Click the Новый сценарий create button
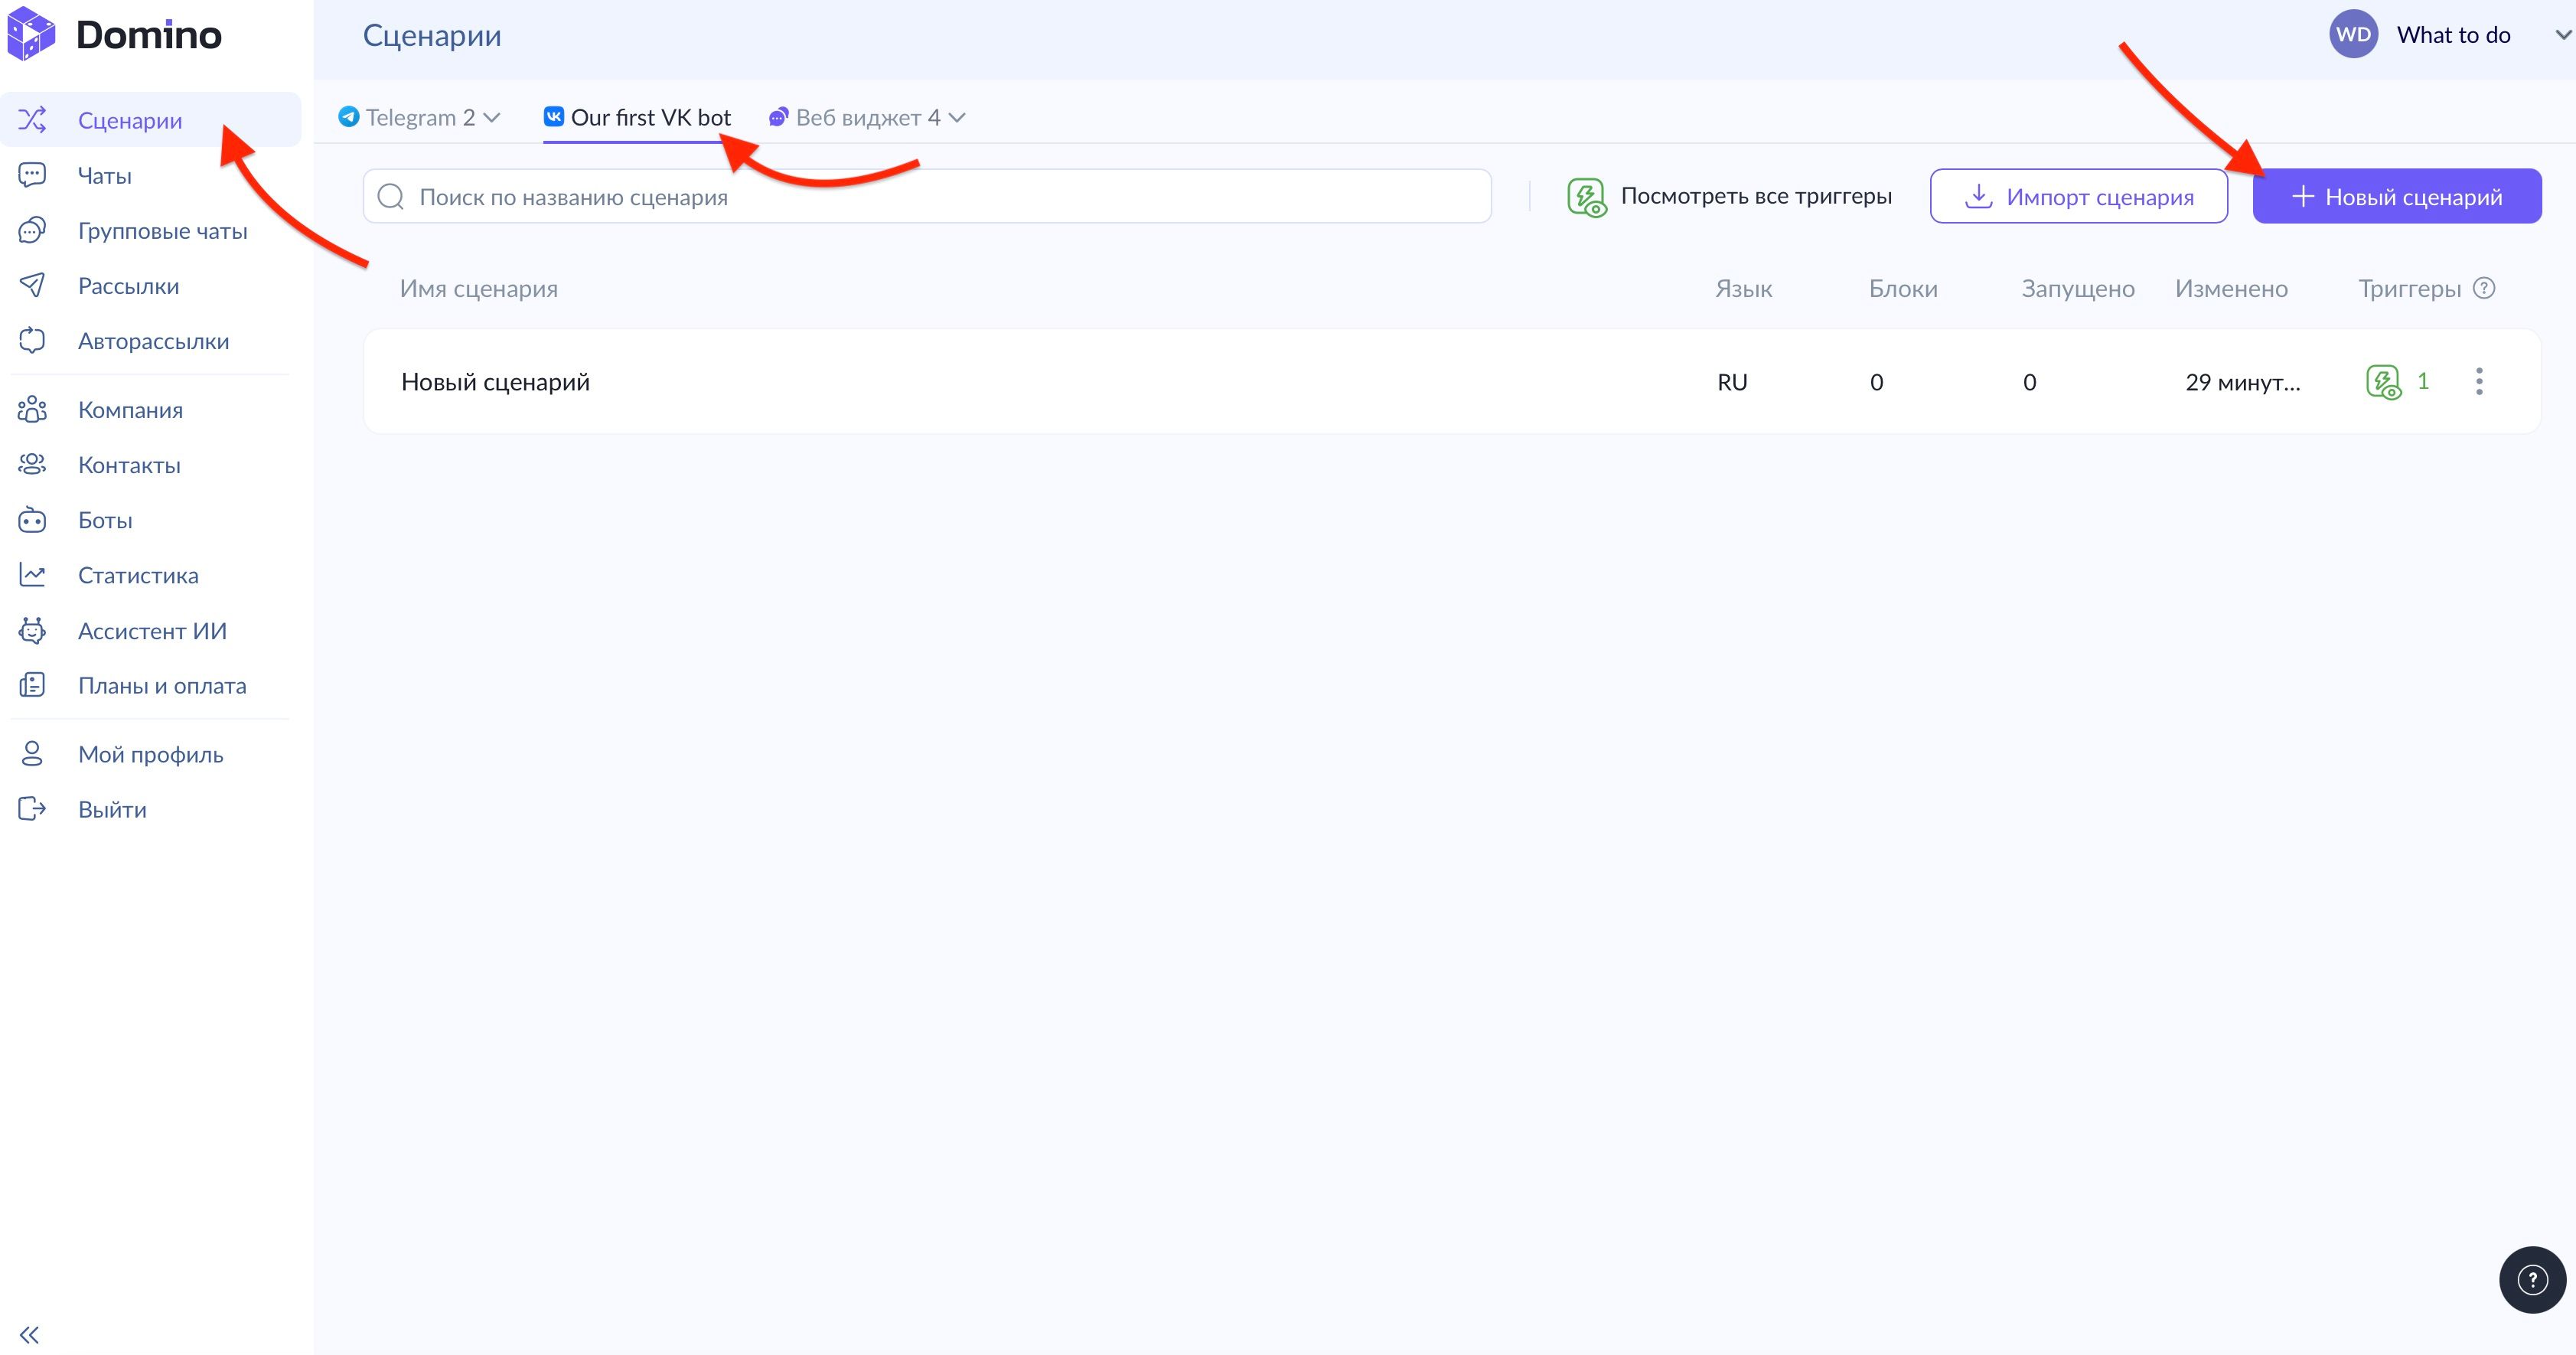This screenshot has width=2576, height=1355. 2396,196
